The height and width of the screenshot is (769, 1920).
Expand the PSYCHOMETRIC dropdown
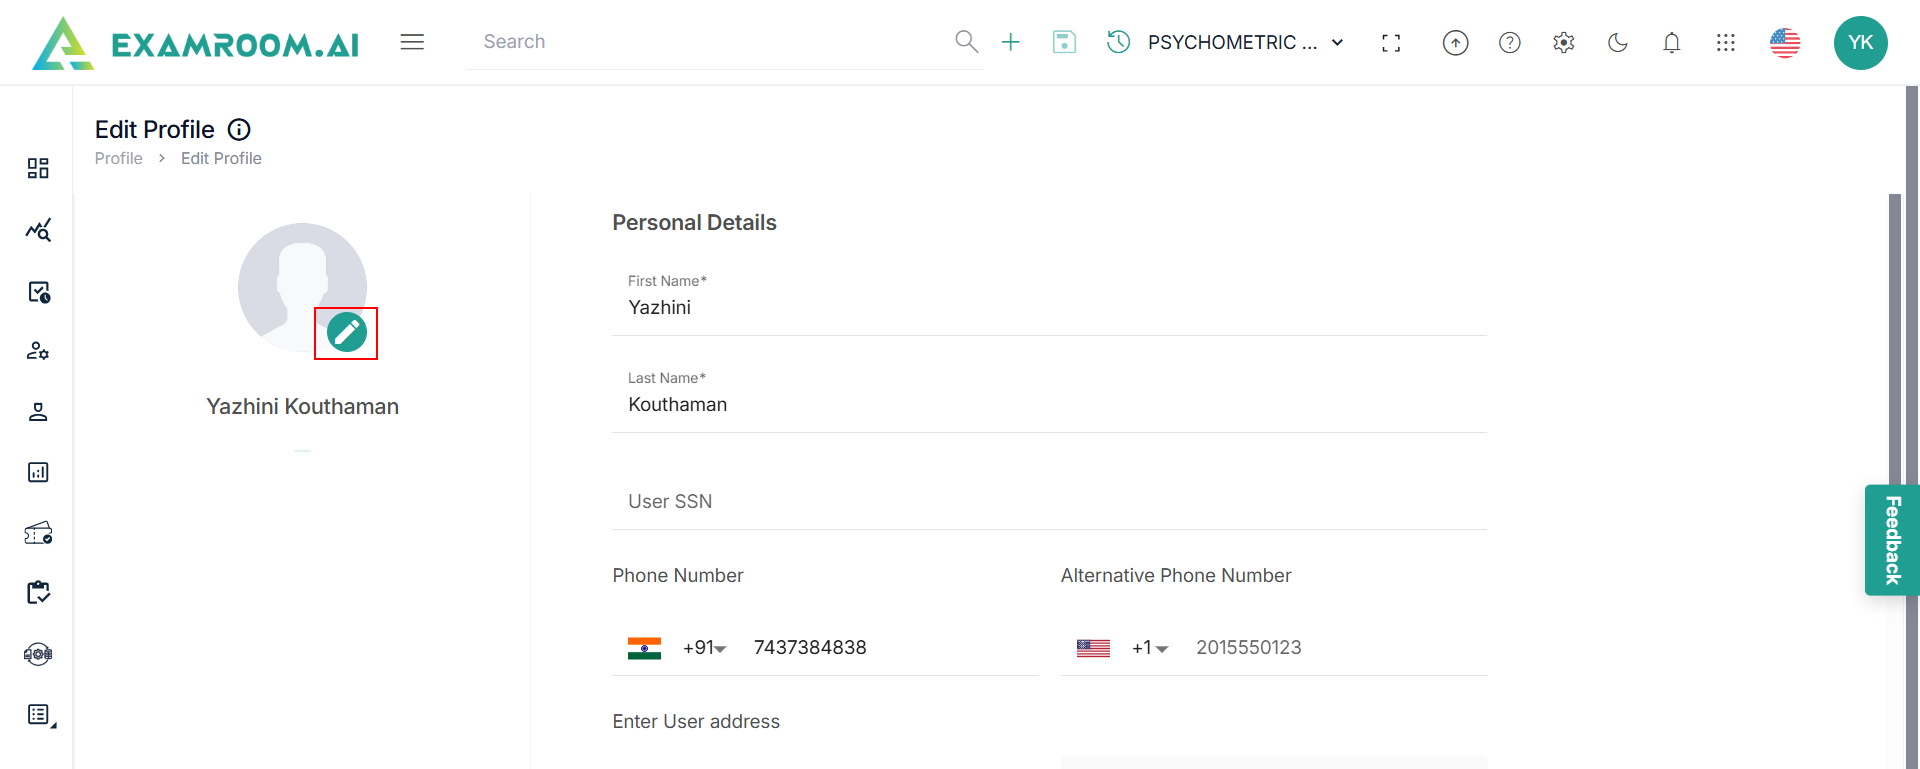coord(1244,42)
